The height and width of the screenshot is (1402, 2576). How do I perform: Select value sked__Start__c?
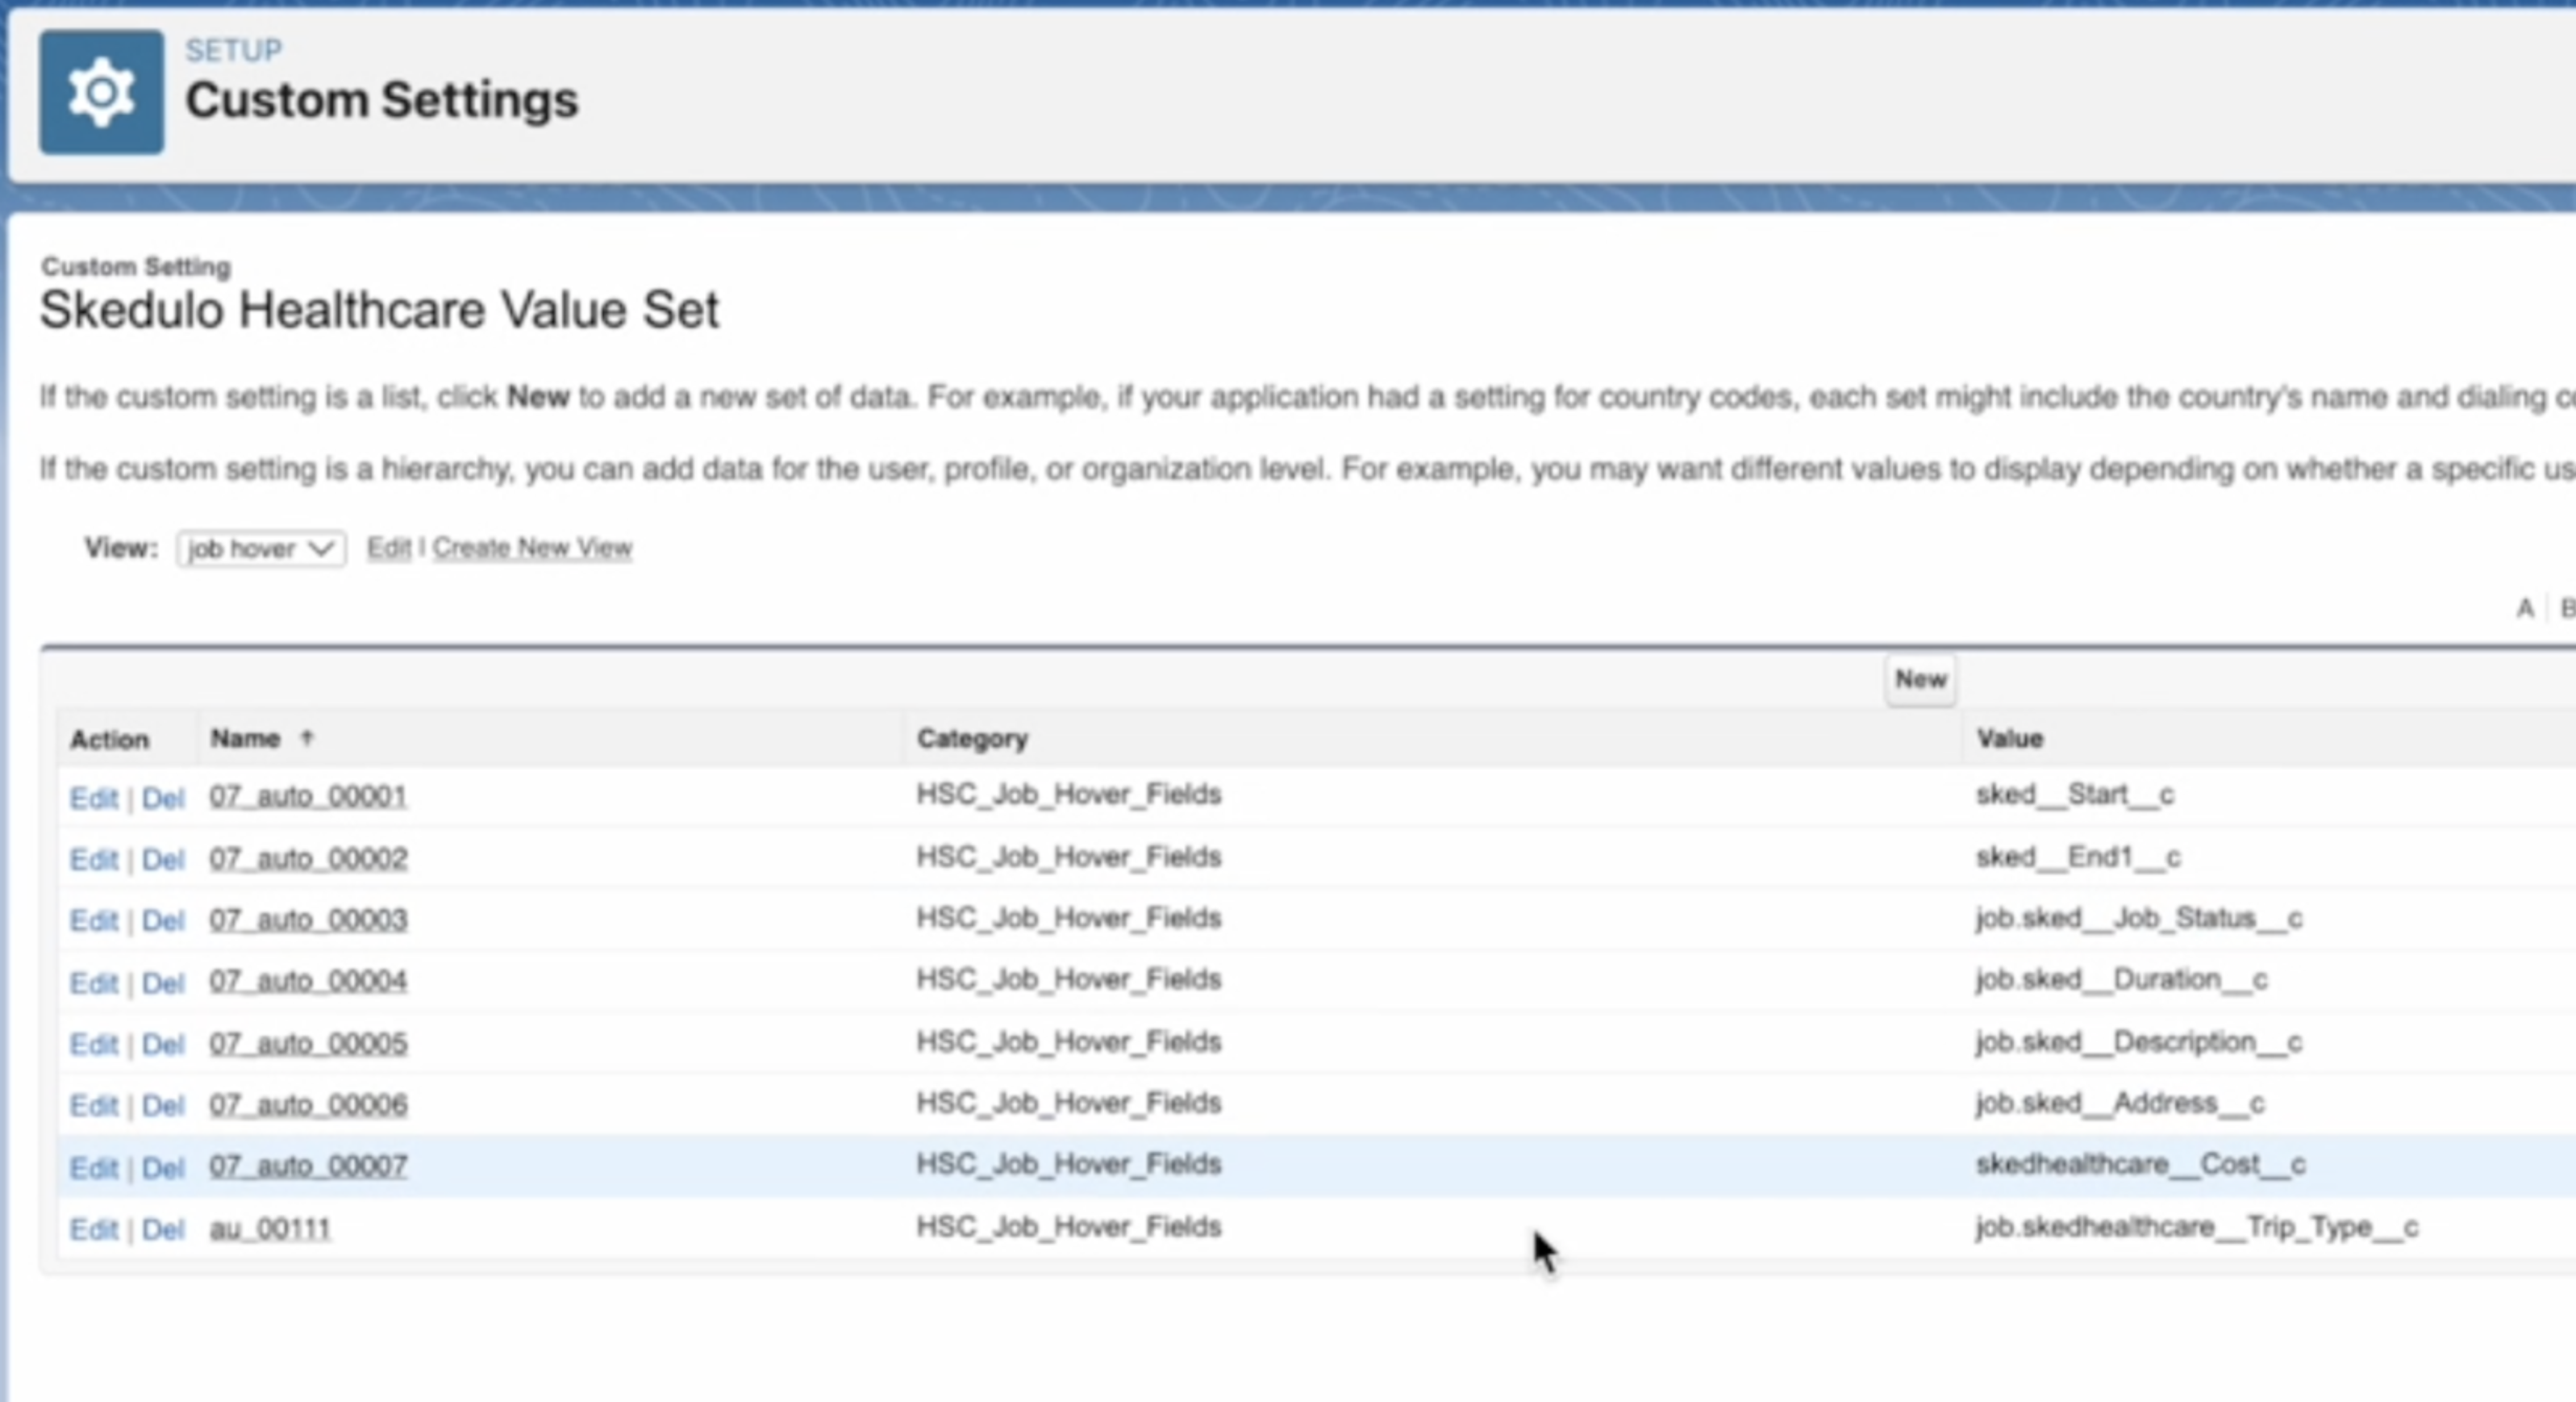pos(2075,794)
